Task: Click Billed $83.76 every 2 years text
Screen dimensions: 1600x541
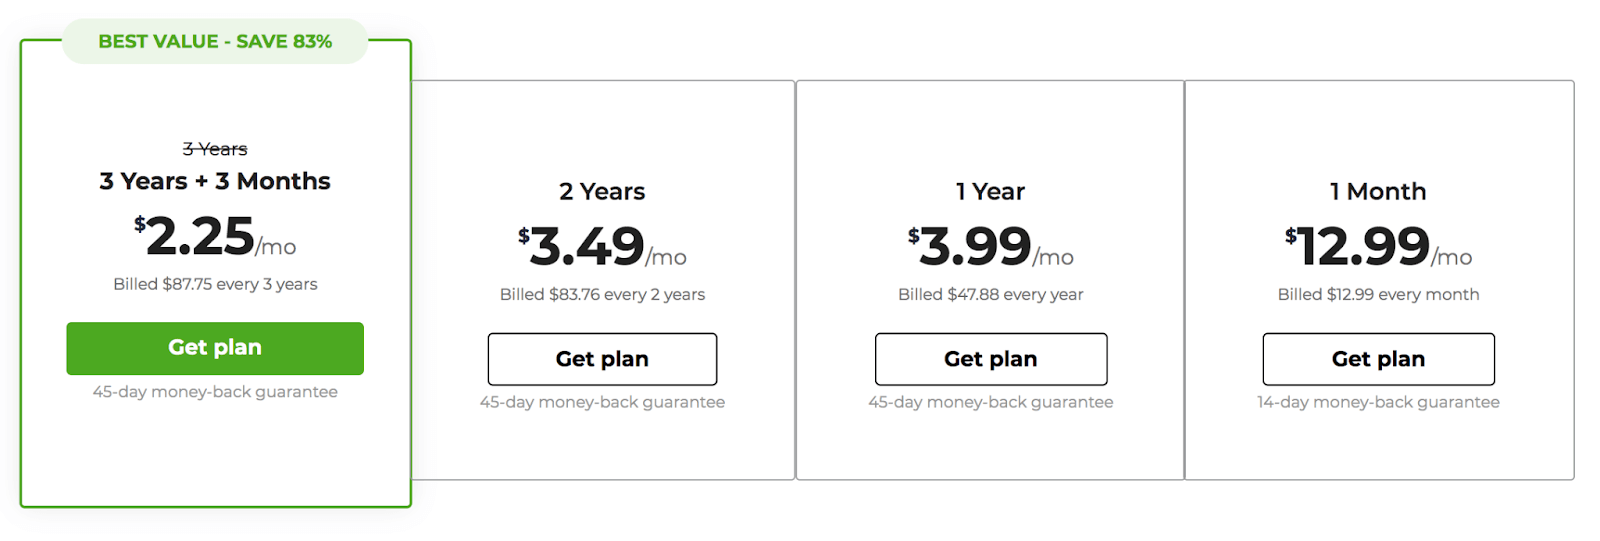Action: pyautogui.click(x=602, y=294)
